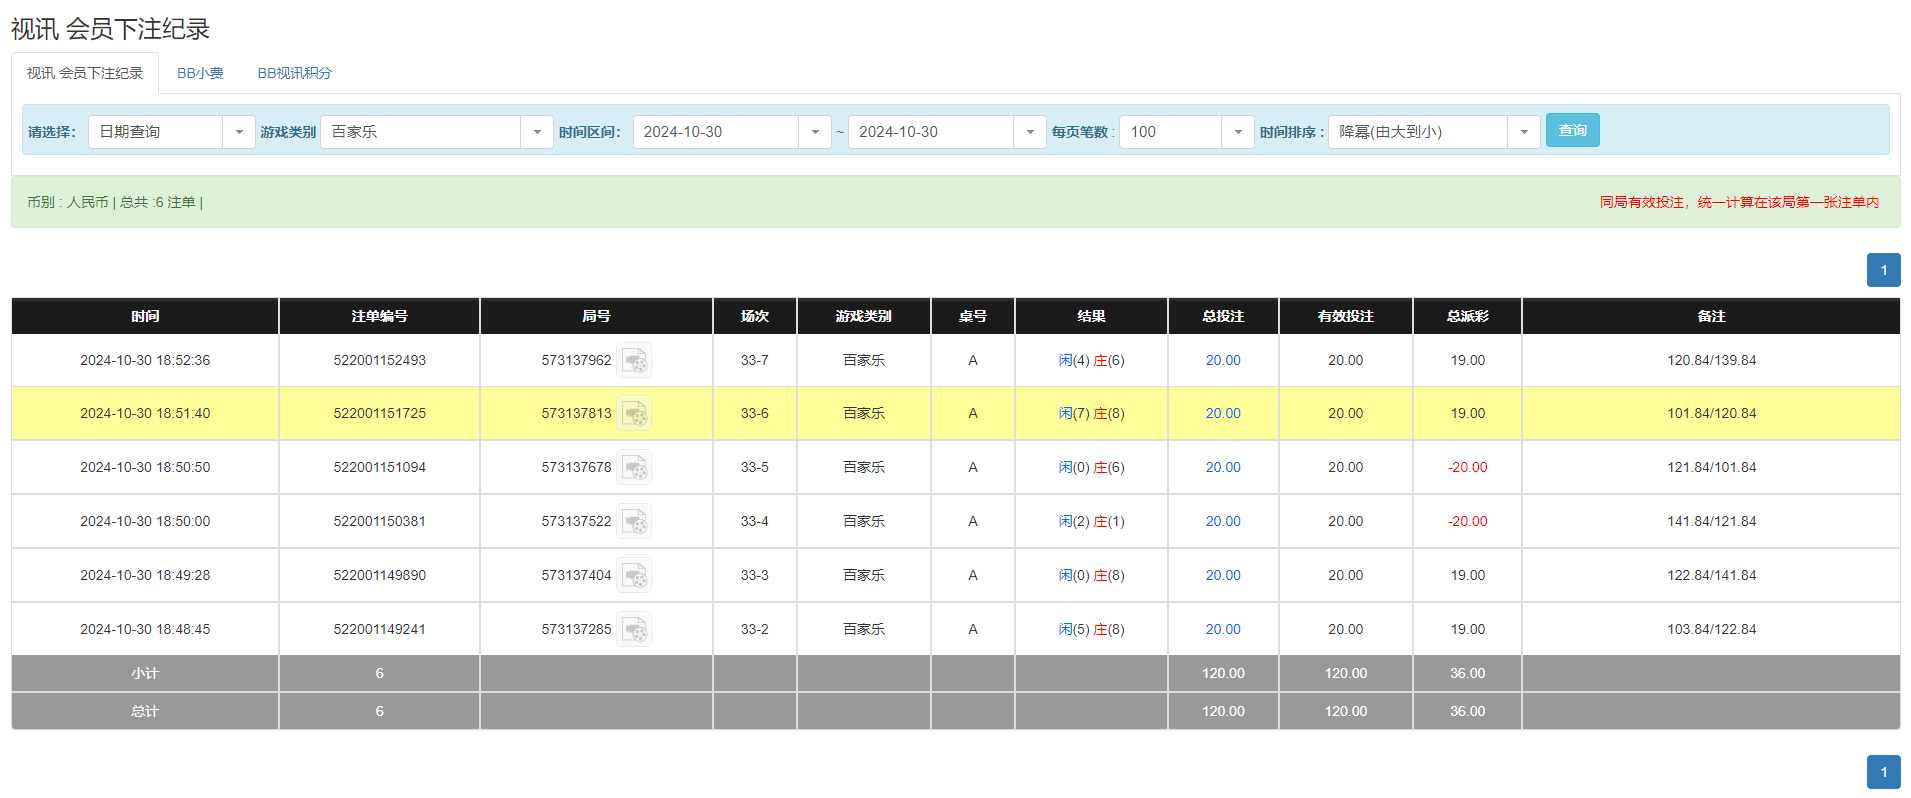
Task: Switch to the BB视讯积分 tab
Action: coord(294,73)
